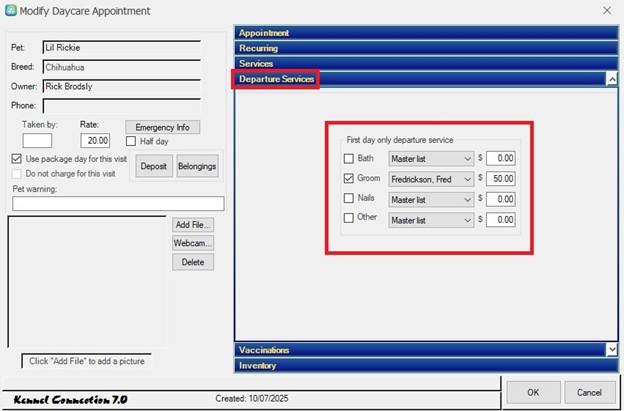
Task: Open the Services section header
Action: 426,64
